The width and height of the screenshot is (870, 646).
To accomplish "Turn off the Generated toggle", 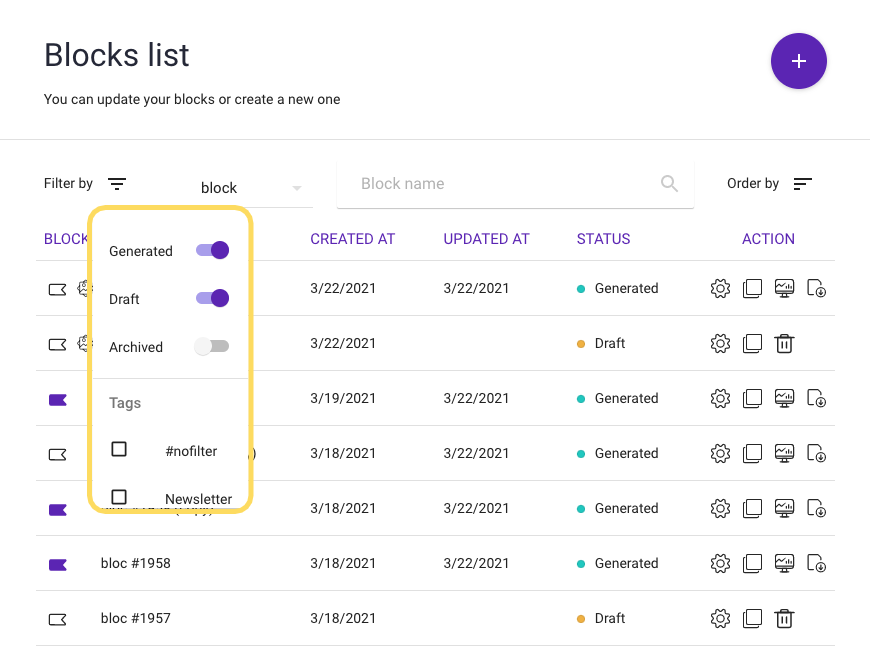I will coord(213,251).
